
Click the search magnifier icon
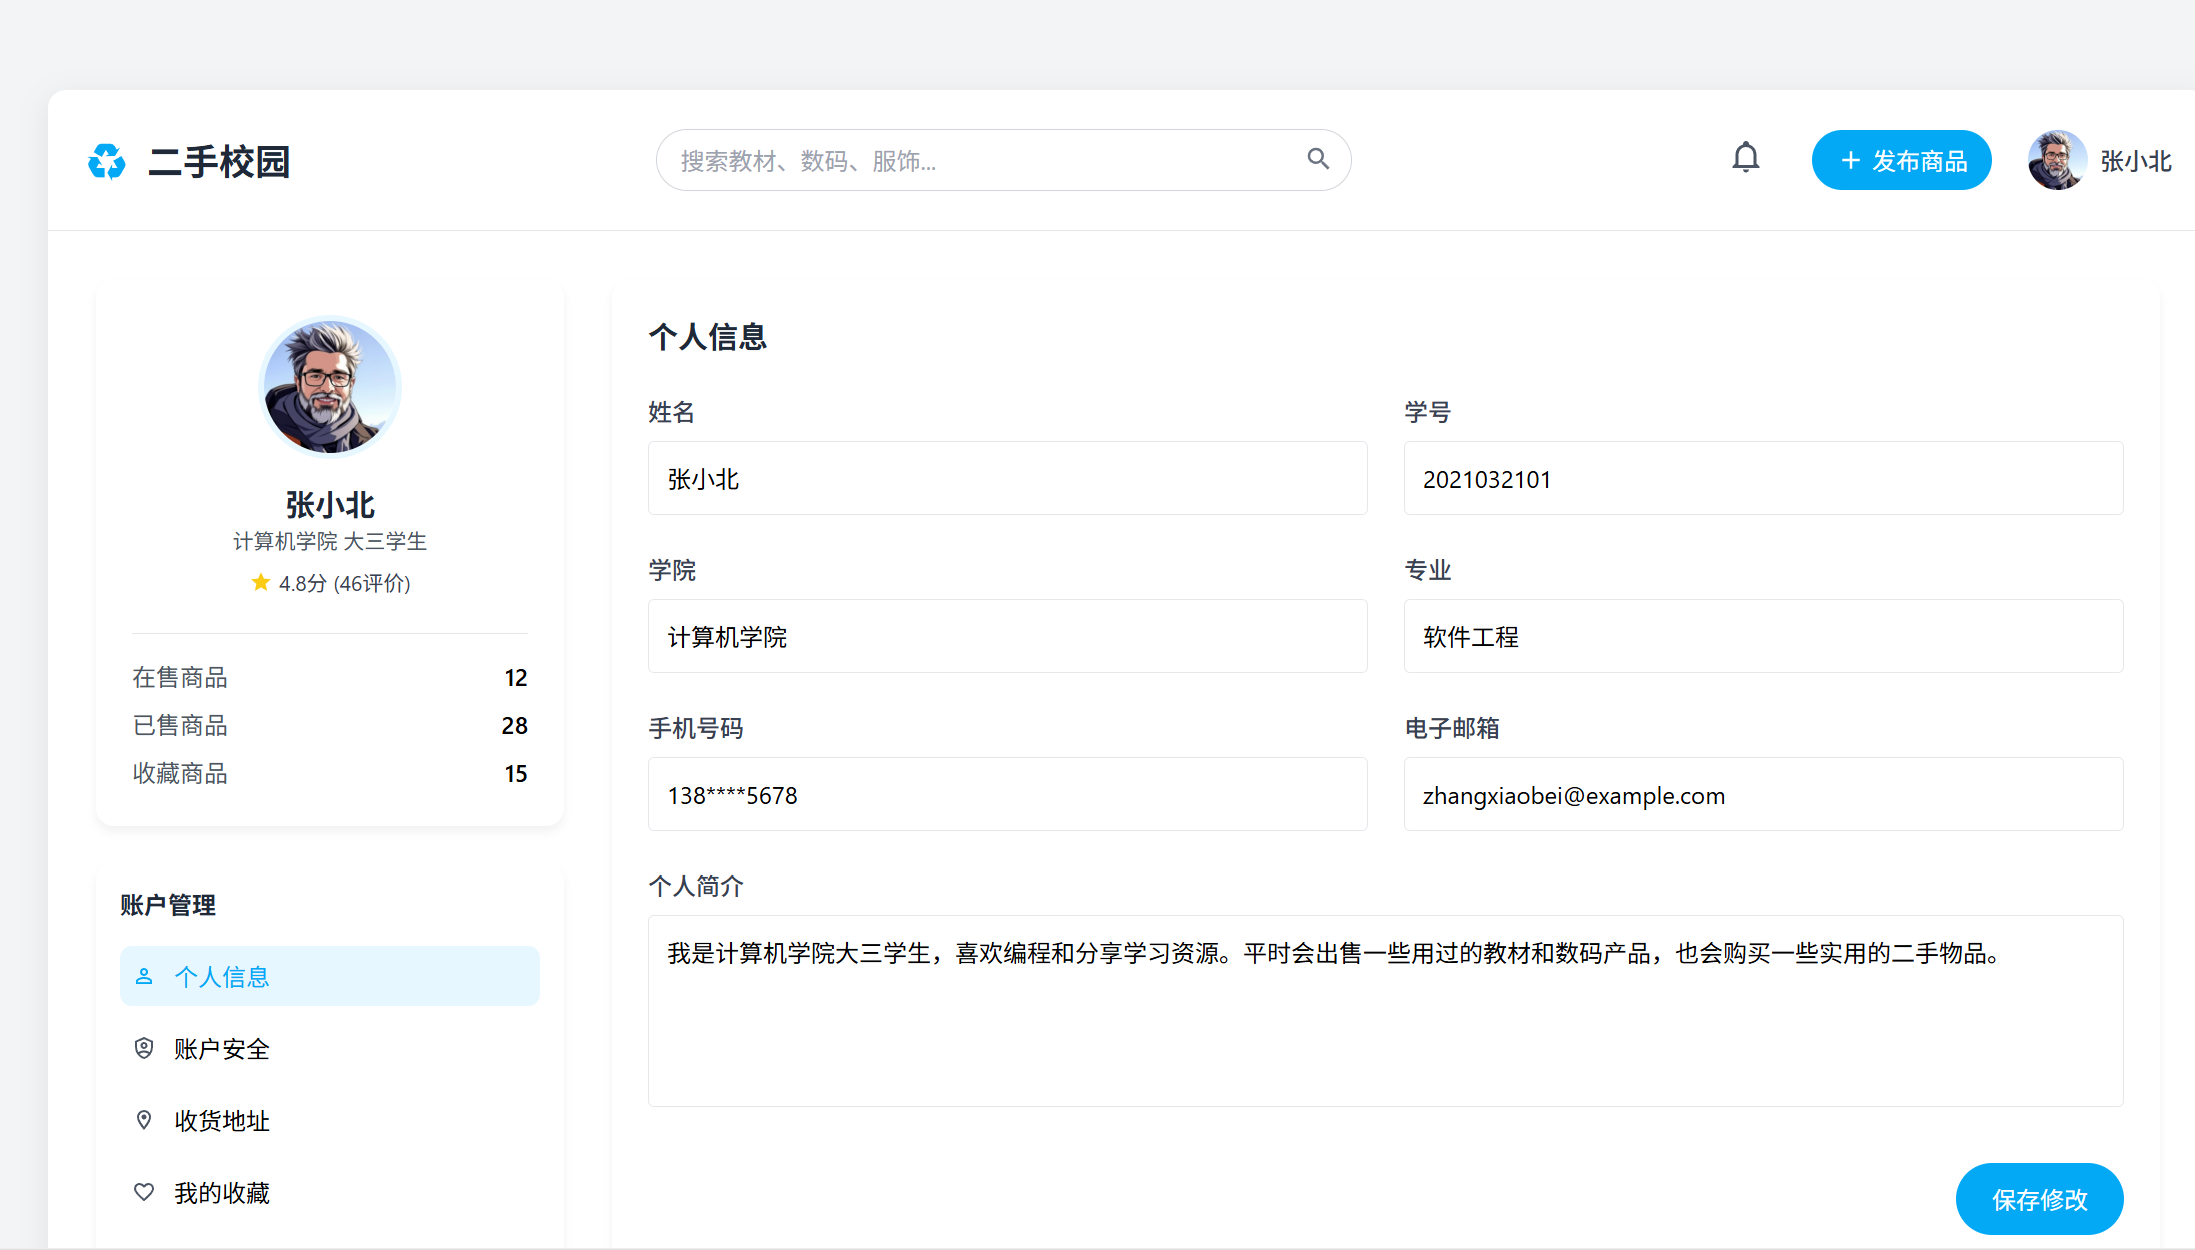(1318, 159)
